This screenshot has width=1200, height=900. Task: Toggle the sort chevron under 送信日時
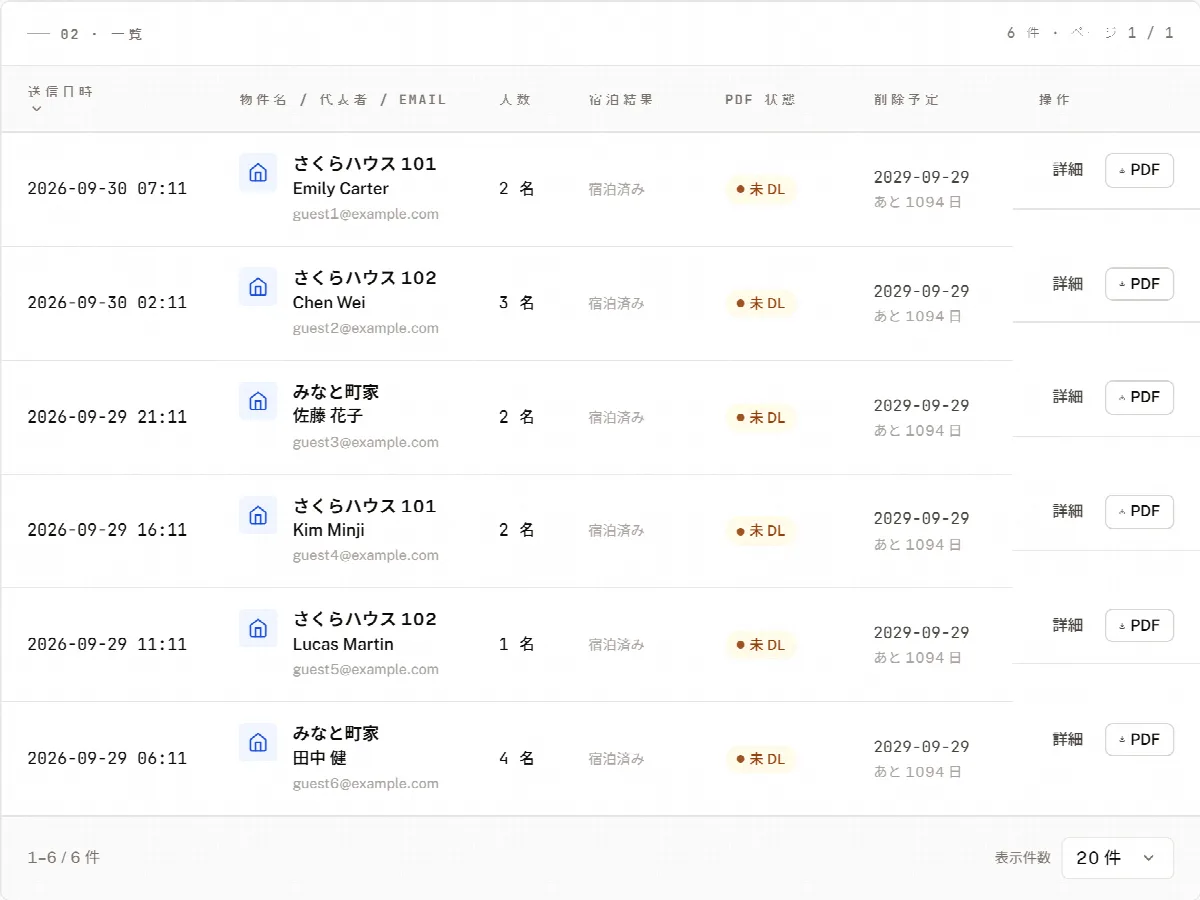click(37, 109)
